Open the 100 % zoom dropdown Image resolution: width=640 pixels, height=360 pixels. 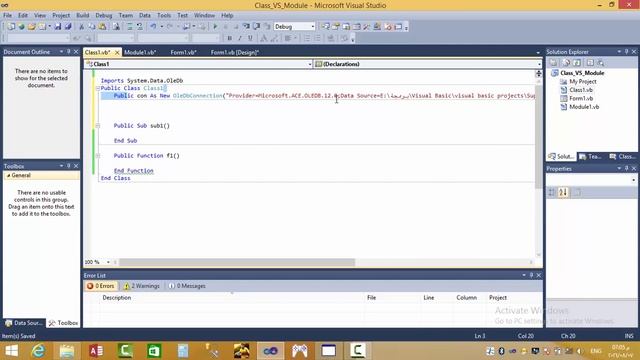[x=108, y=262]
